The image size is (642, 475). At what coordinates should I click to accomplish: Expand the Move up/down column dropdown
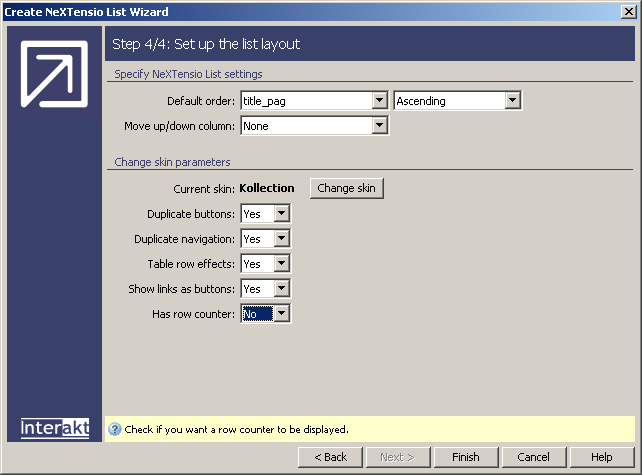(x=379, y=126)
